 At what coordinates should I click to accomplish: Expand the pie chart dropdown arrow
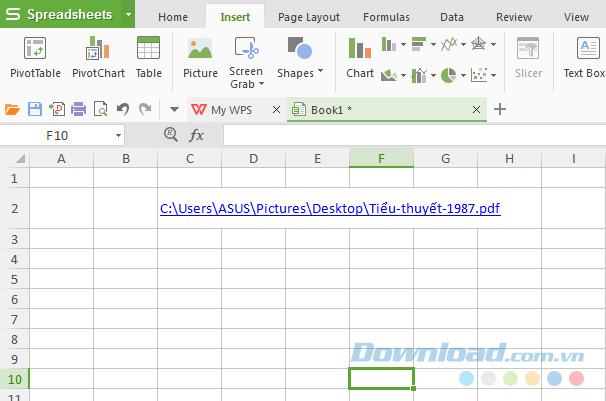tap(463, 75)
